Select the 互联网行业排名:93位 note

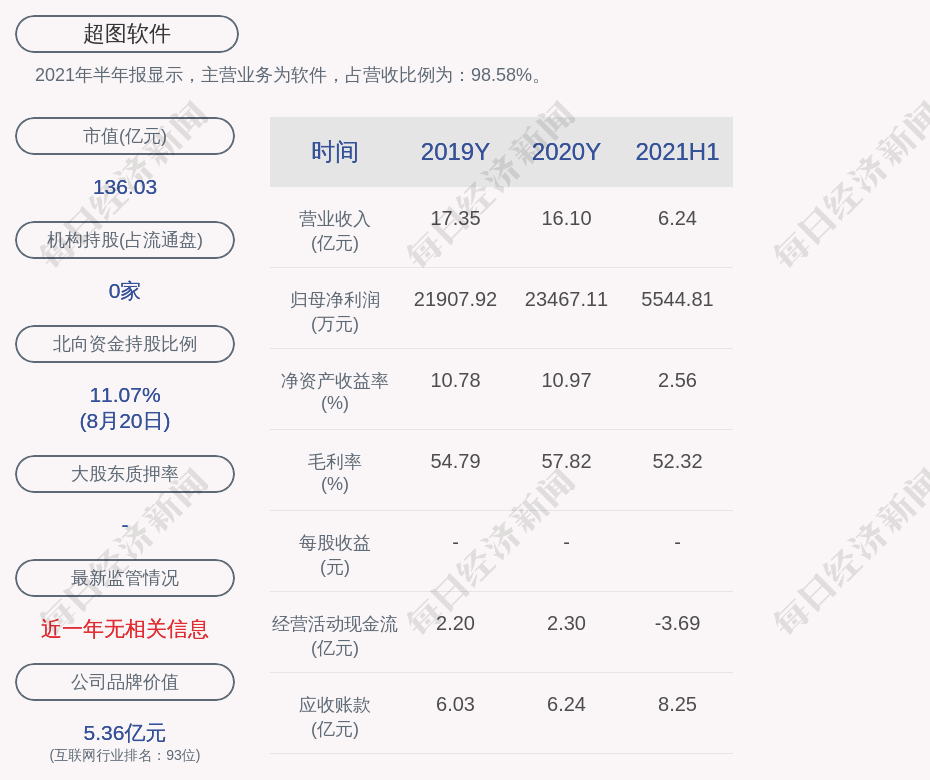[x=125, y=755]
